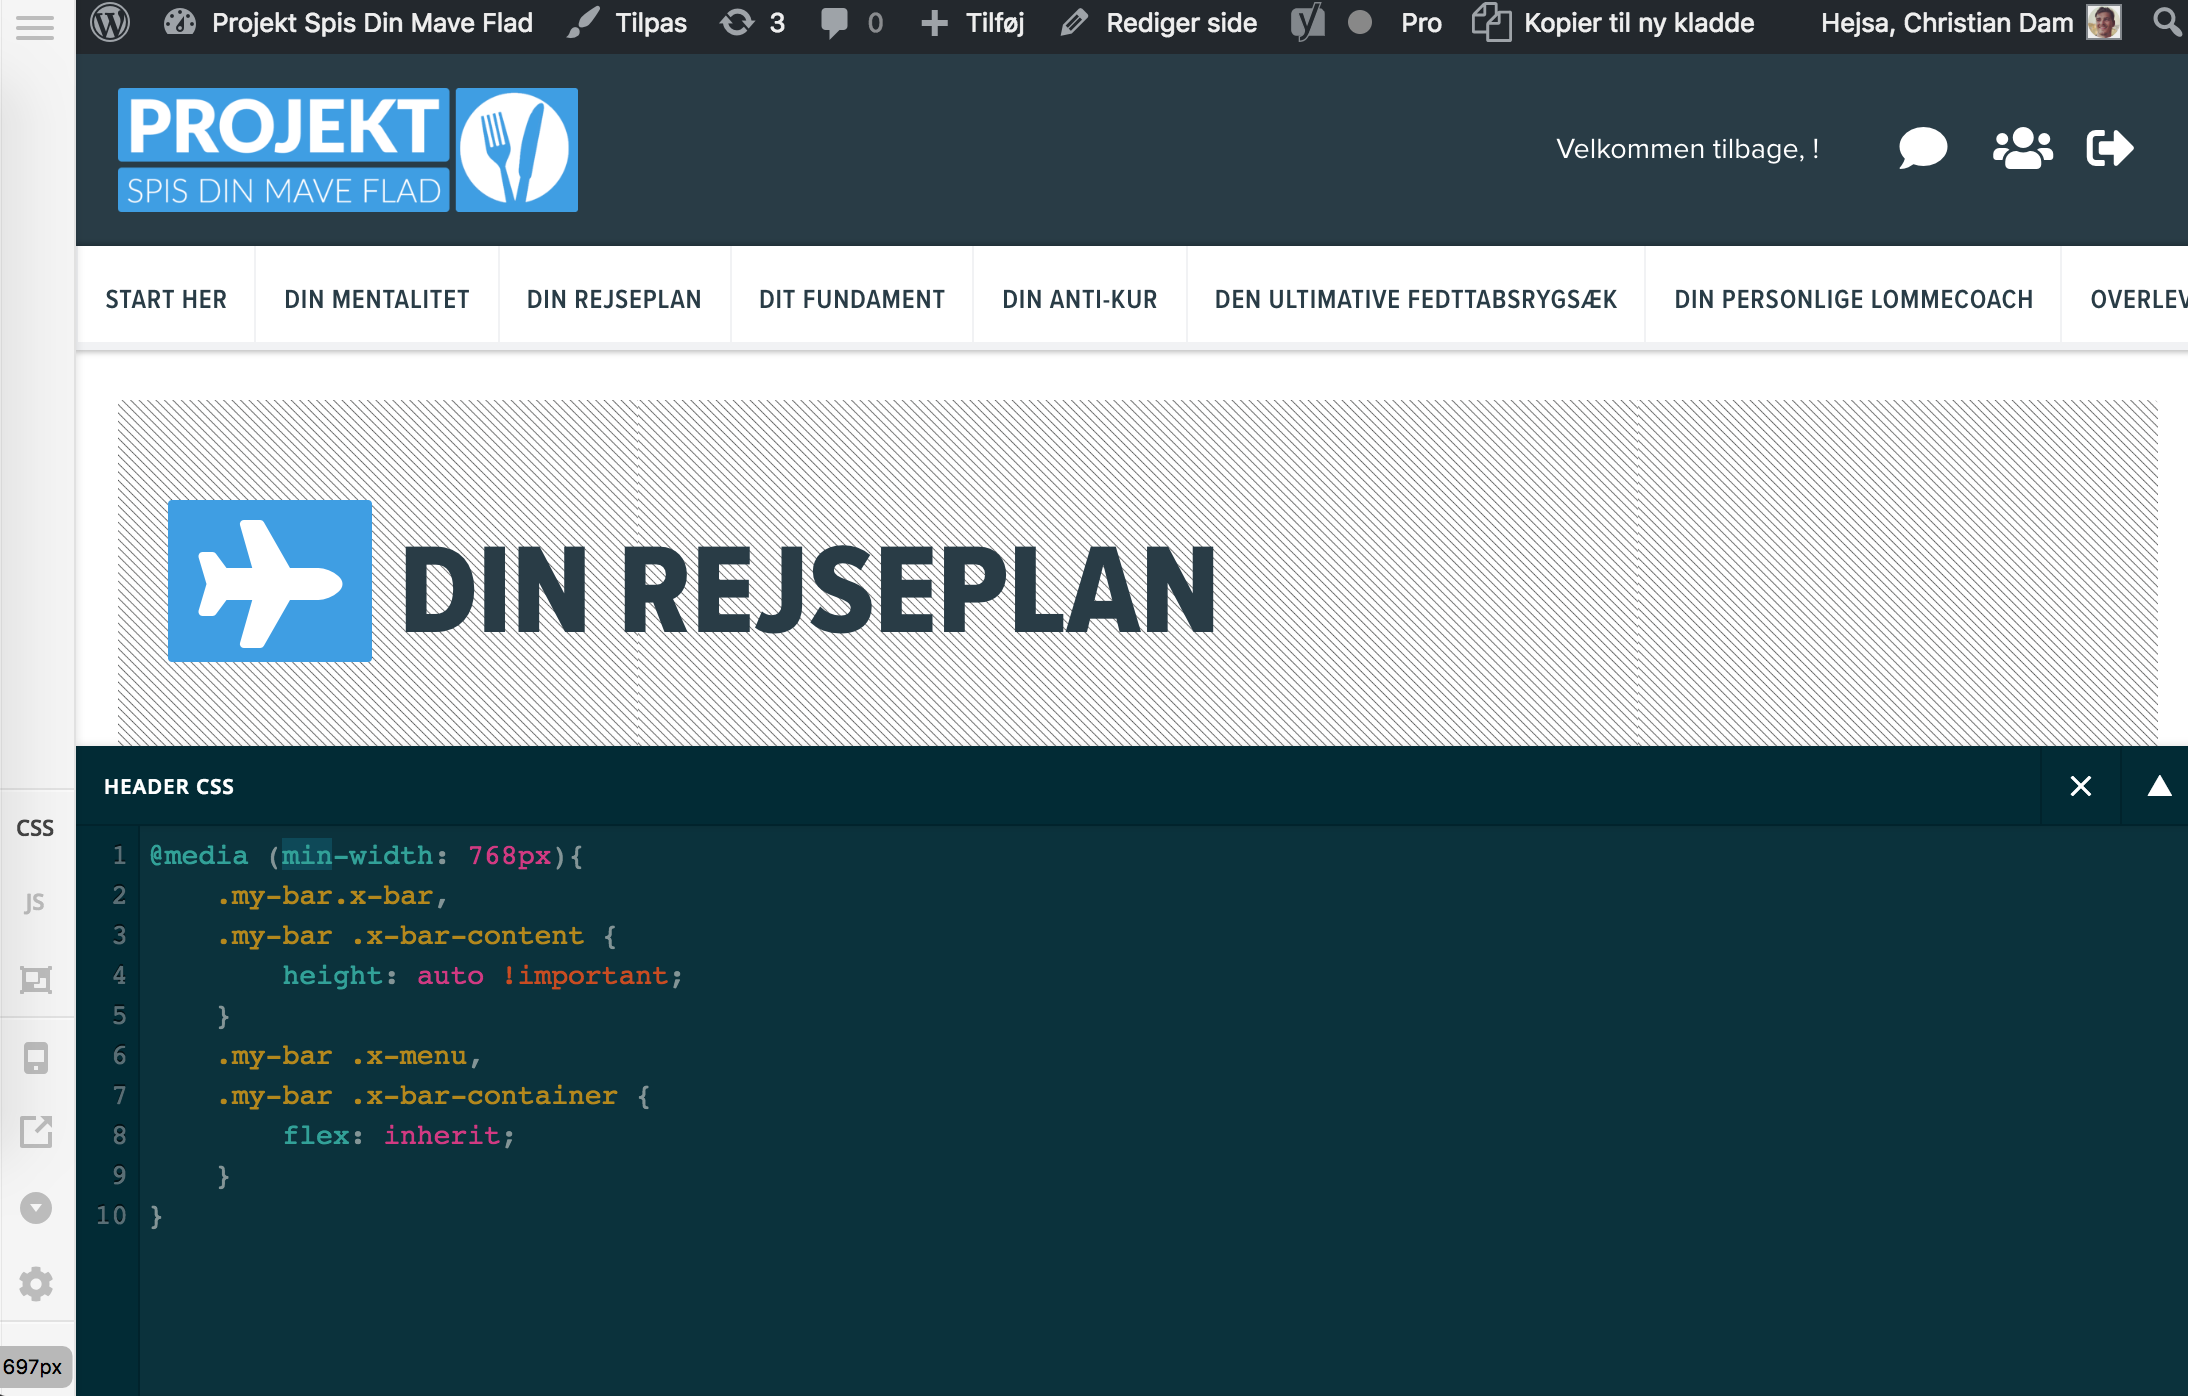2188x1396 pixels.
Task: Open the settings gear in the sidebar
Action: pos(36,1283)
